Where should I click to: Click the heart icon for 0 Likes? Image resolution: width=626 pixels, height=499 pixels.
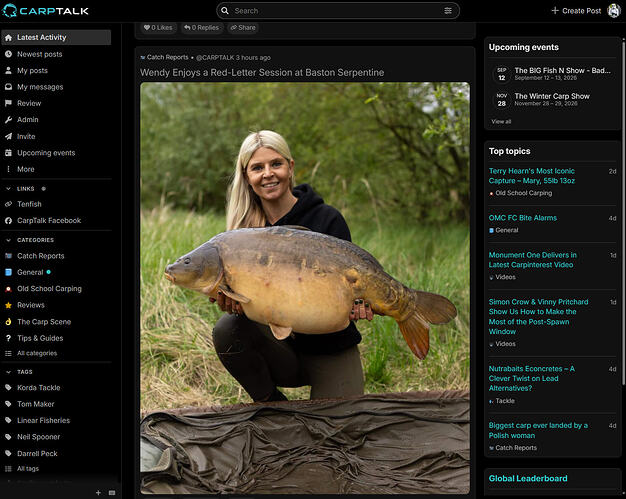(x=147, y=28)
